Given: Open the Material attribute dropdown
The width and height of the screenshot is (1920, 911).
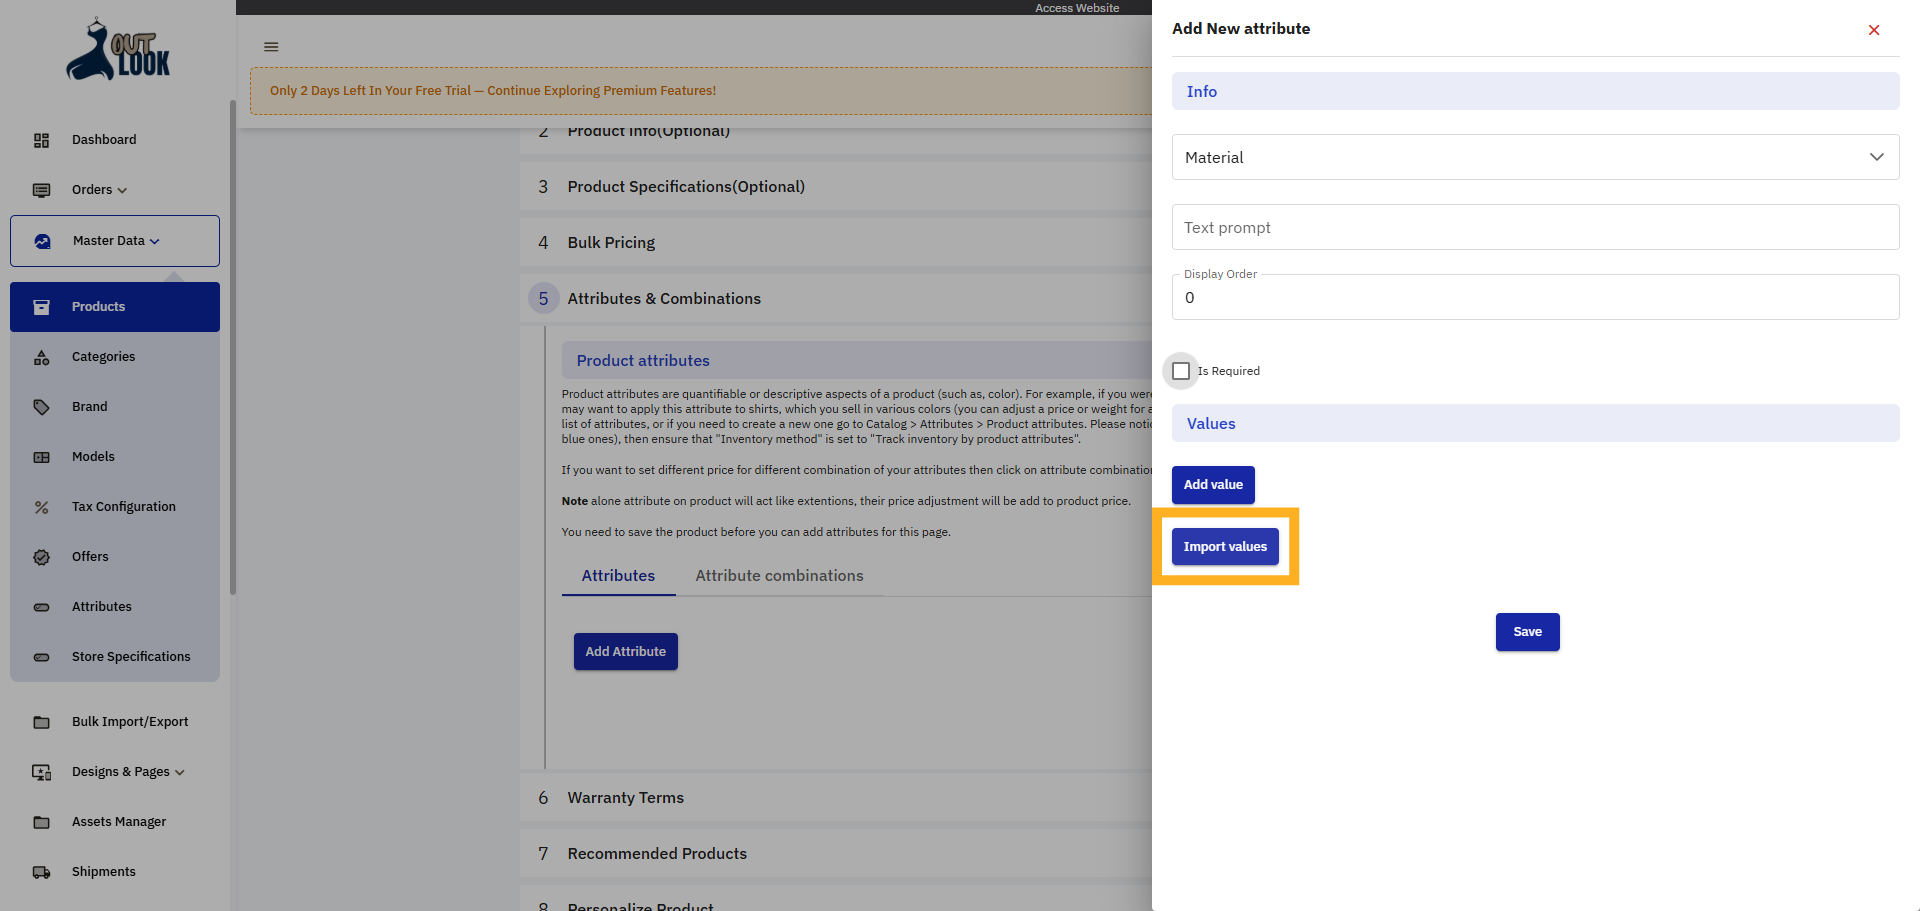Looking at the screenshot, I should click(x=1876, y=157).
